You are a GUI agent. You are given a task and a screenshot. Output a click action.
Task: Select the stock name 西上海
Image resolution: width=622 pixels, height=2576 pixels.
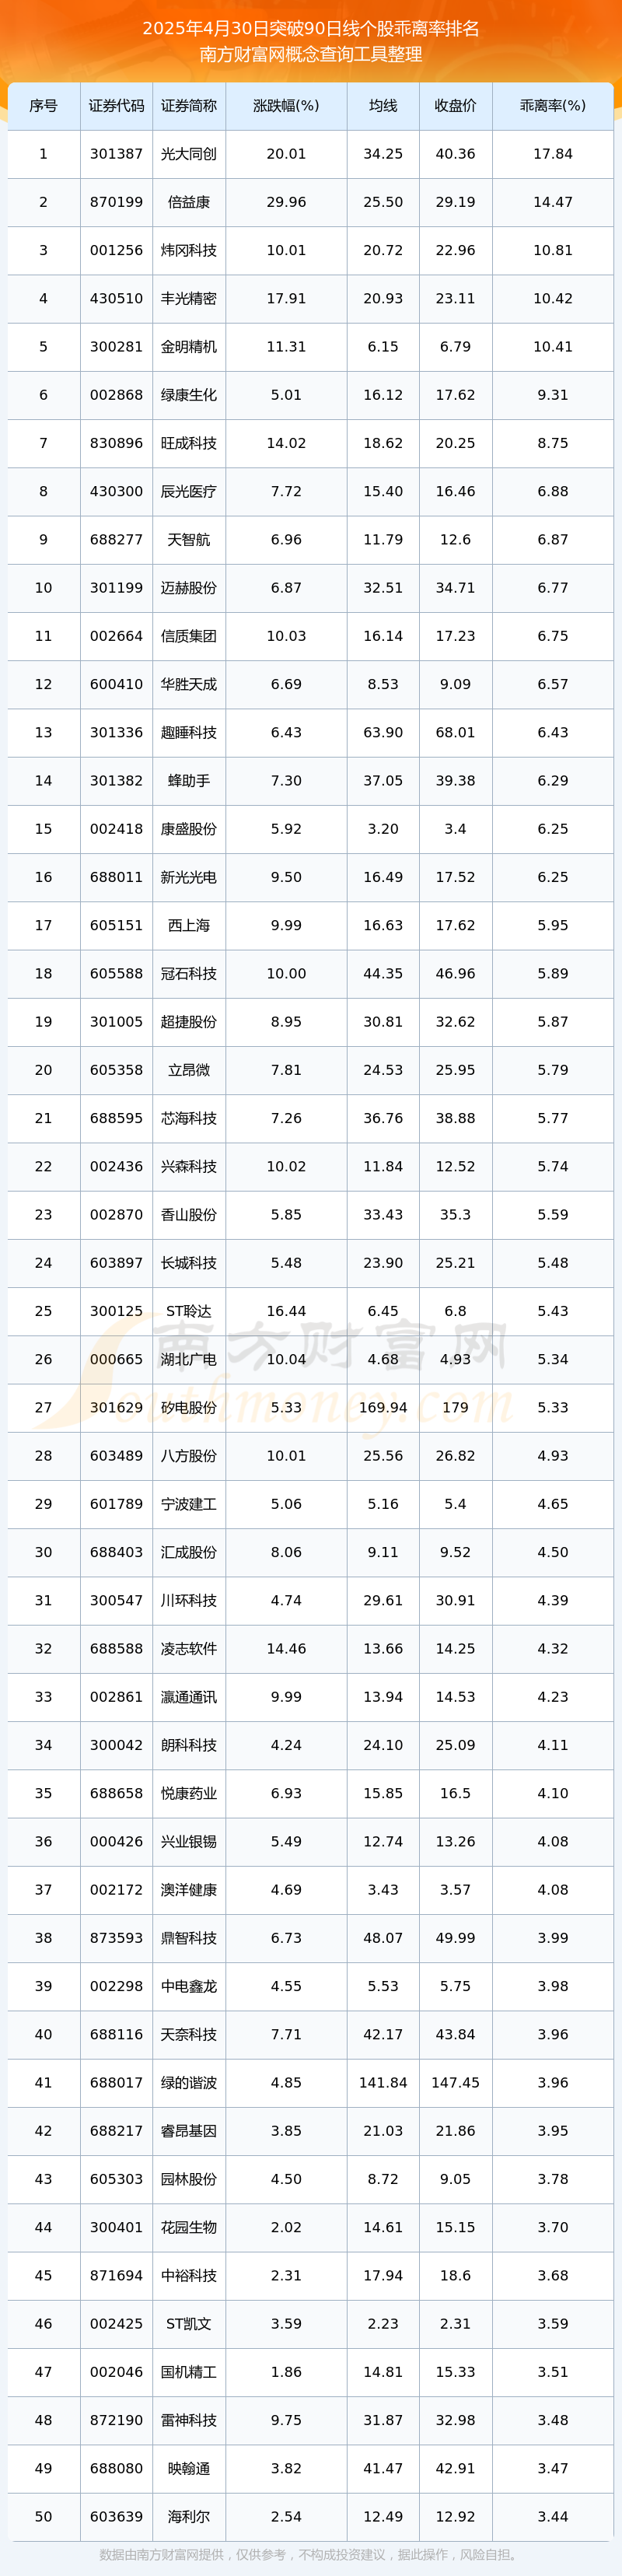tap(189, 925)
